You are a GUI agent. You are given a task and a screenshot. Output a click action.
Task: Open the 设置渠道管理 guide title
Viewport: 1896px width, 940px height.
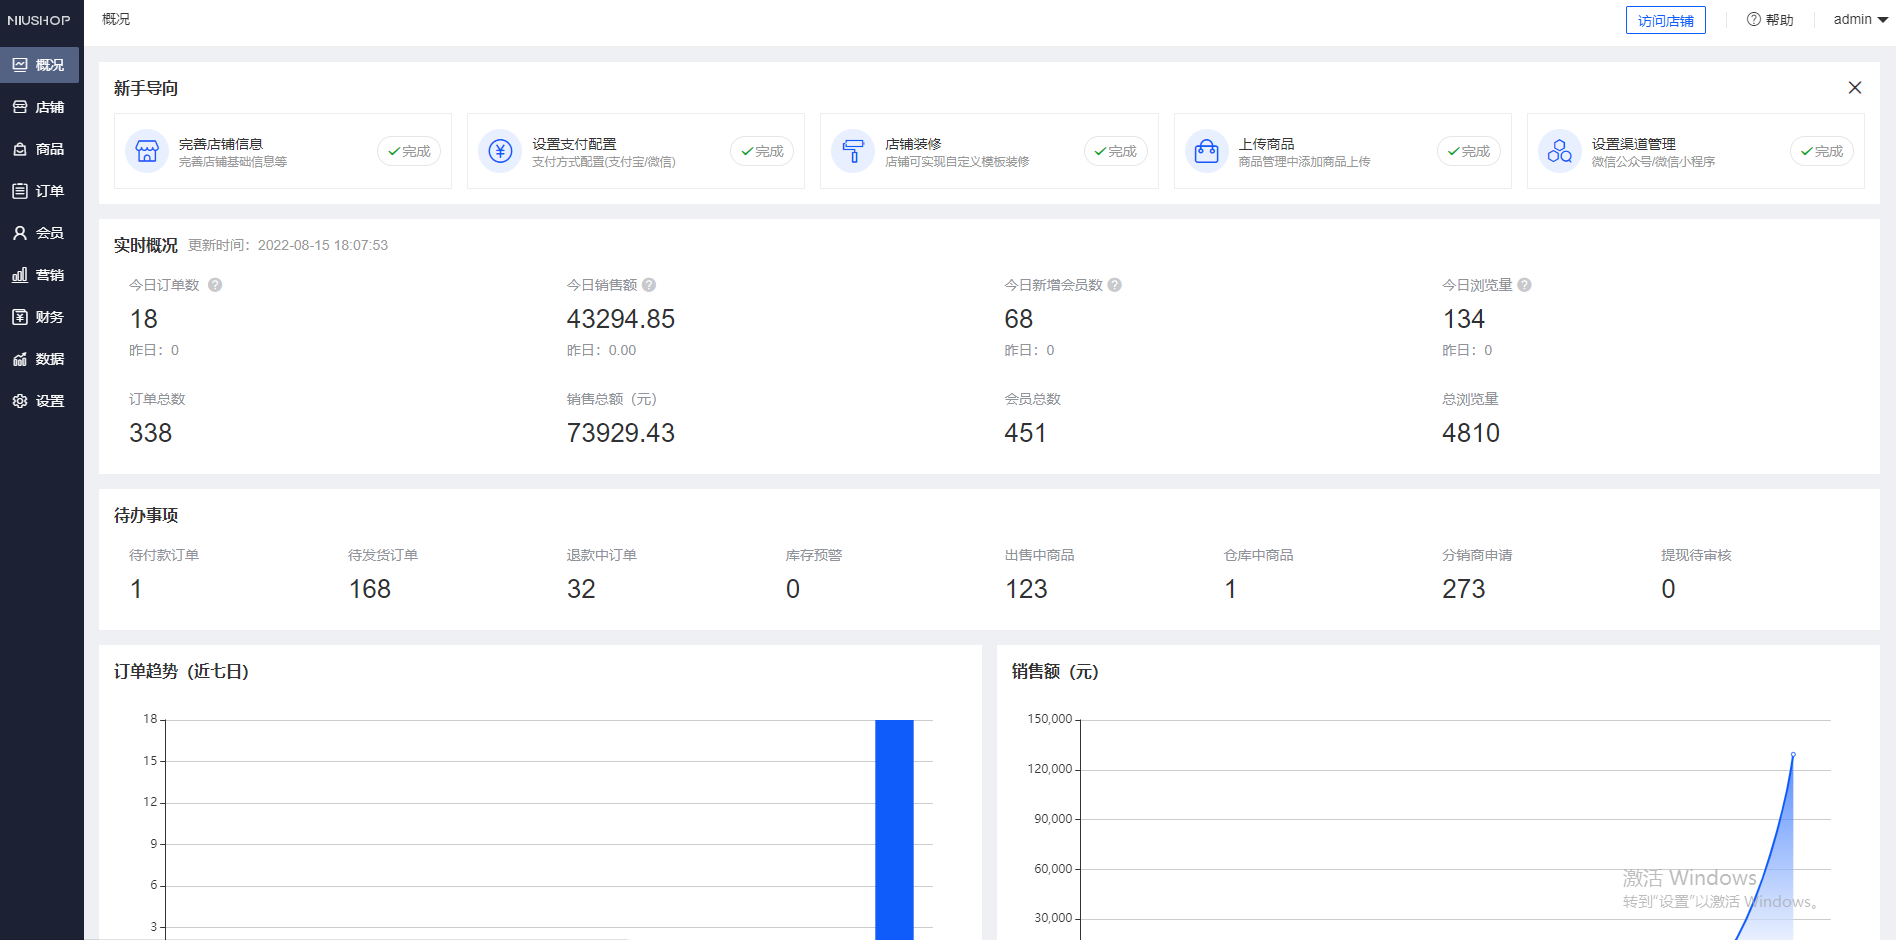tap(1634, 144)
